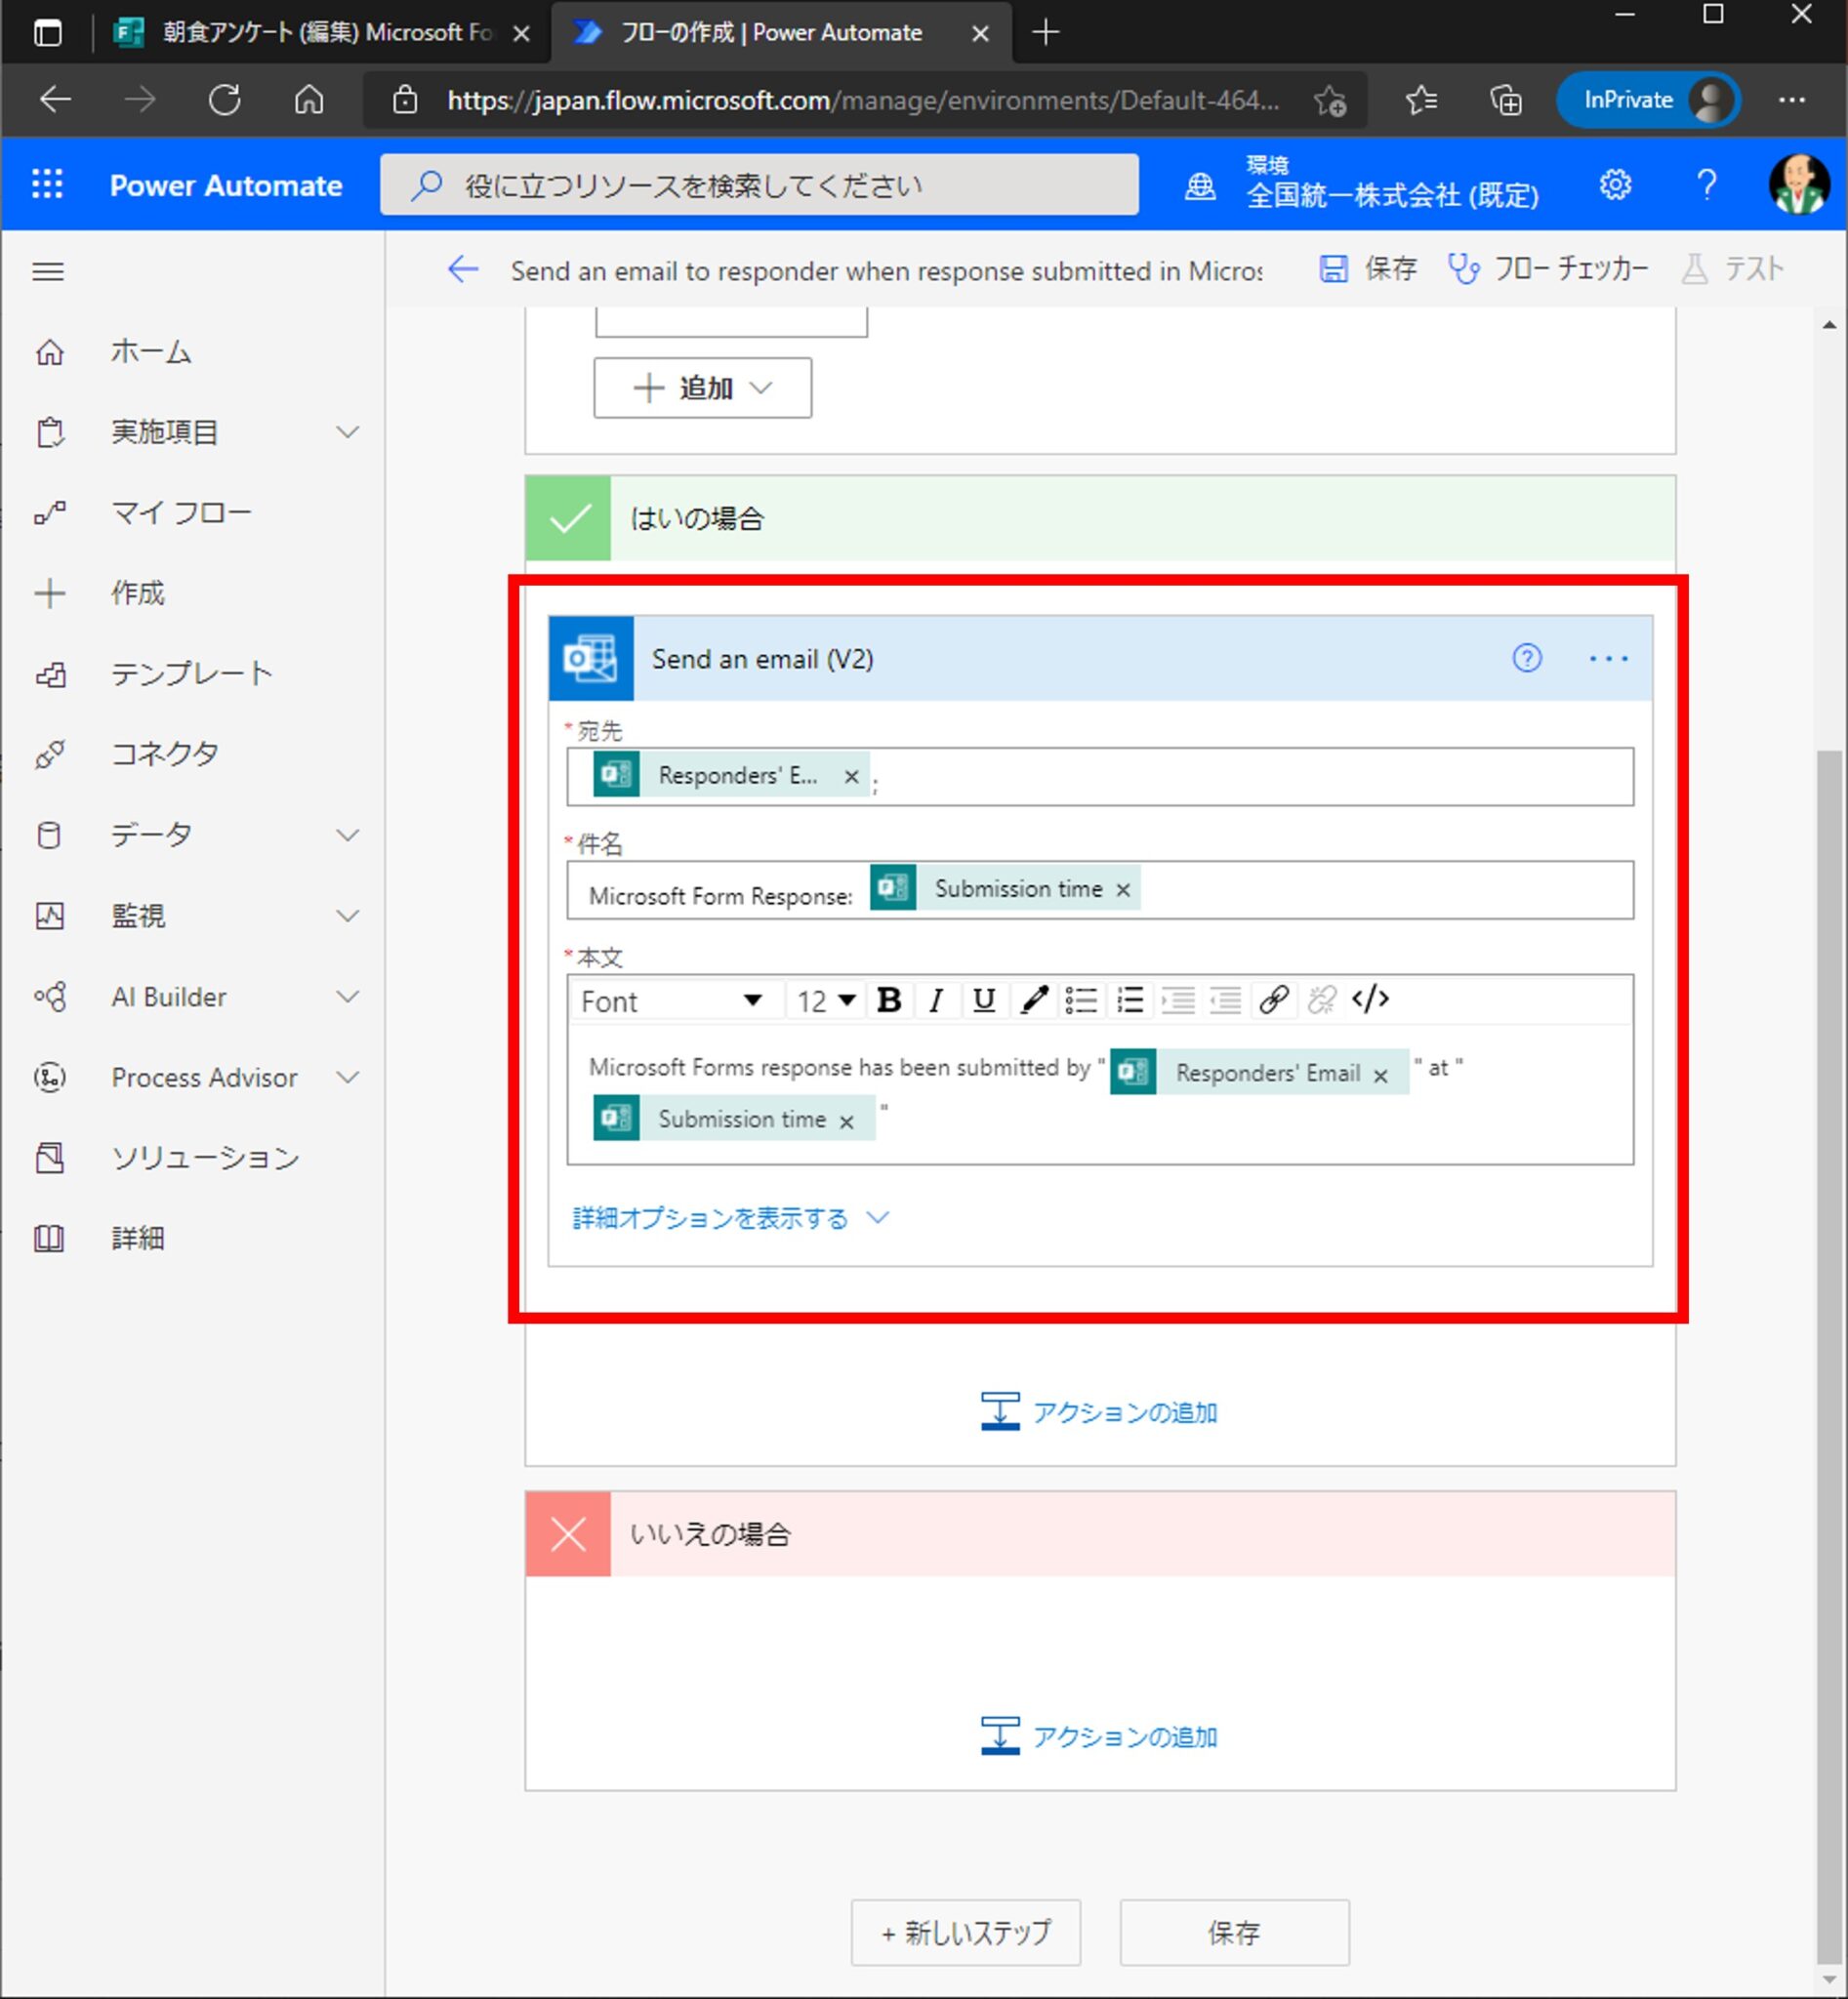Open the 追加 dropdown button
Screen dimensions: 1848x1999
click(703, 388)
